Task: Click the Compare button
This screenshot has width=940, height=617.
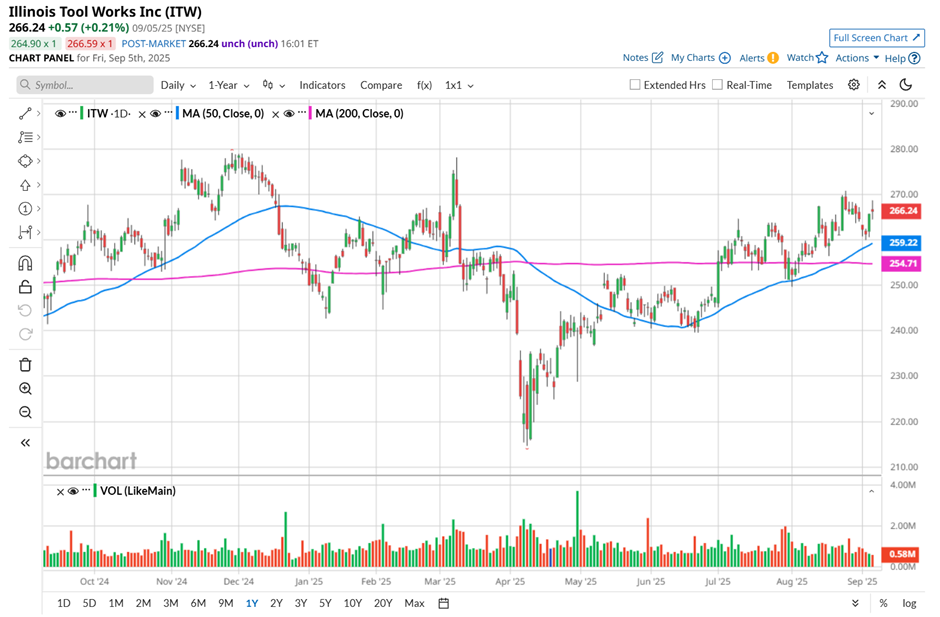Action: click(x=381, y=85)
